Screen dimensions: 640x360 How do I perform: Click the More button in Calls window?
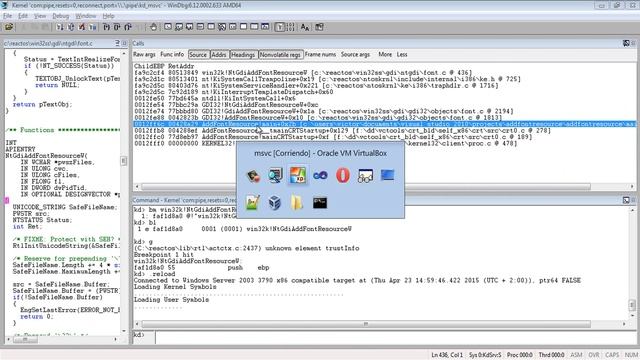[x=385, y=54]
